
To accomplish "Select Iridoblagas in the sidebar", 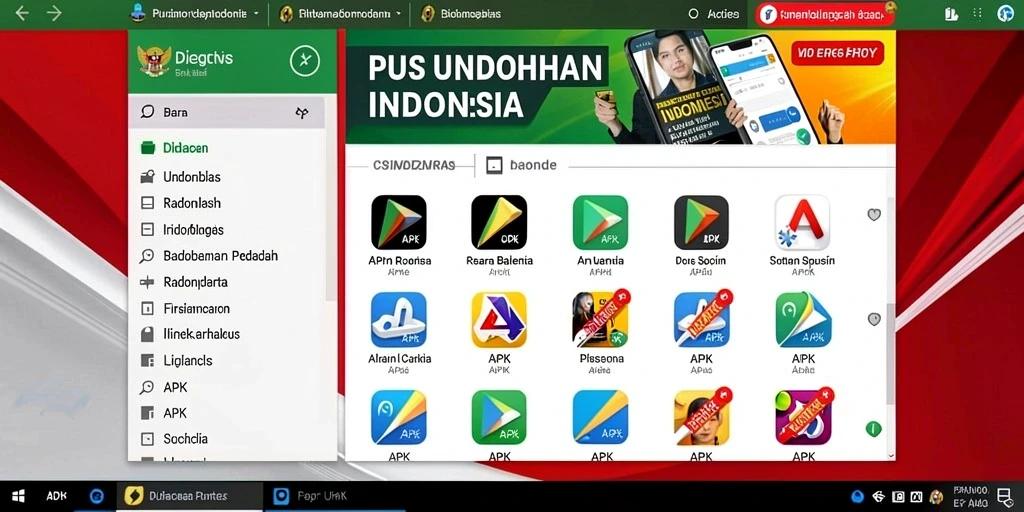I will click(x=193, y=230).
